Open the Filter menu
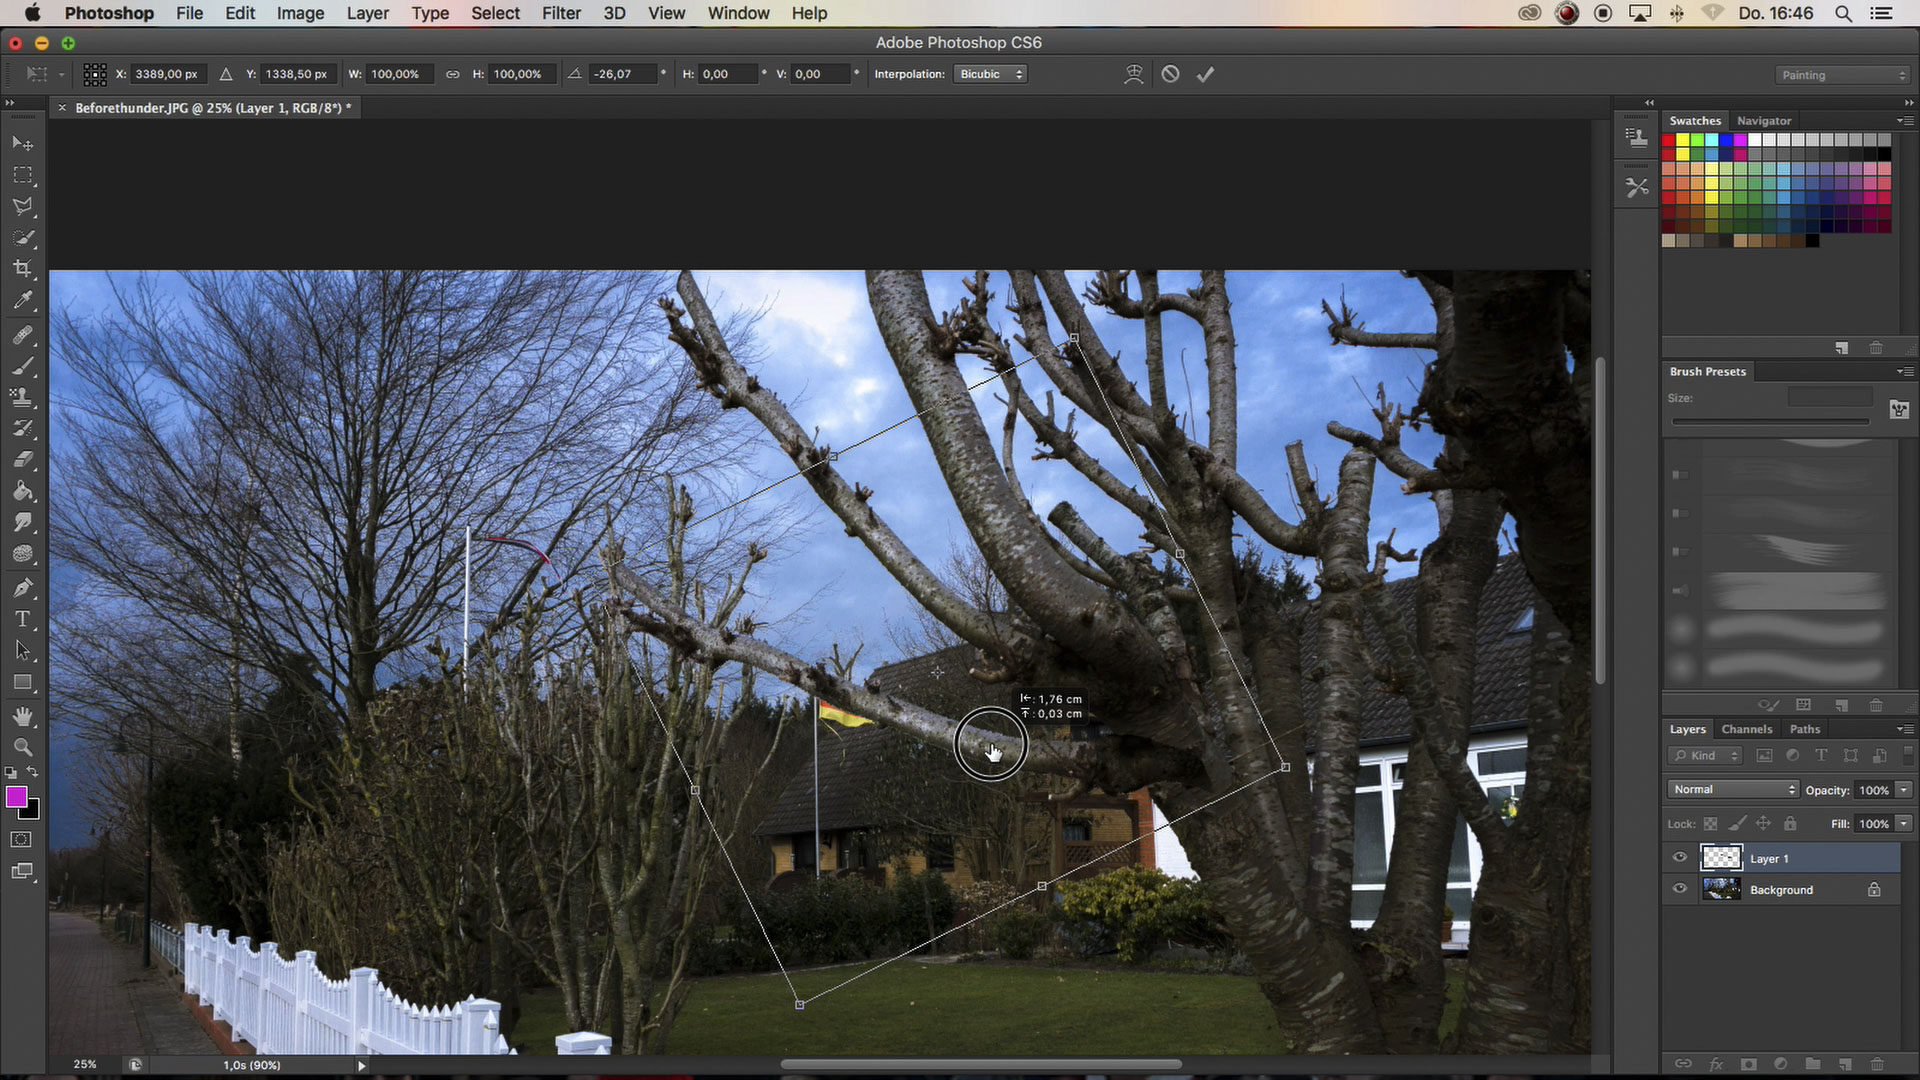 point(561,13)
